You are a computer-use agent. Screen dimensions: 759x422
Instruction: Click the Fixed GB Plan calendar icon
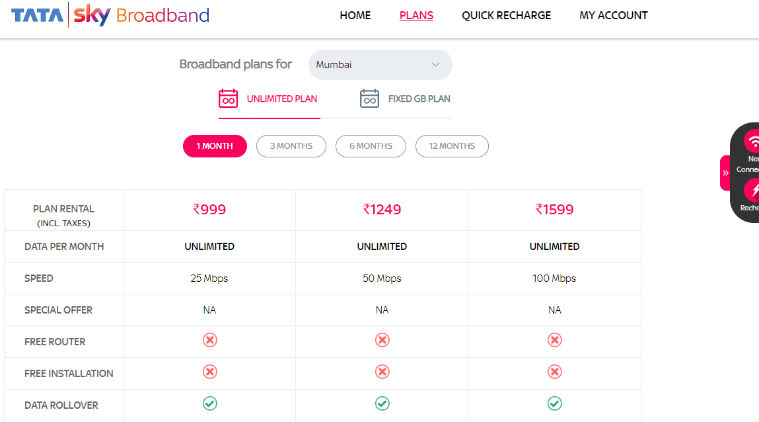[x=369, y=98]
